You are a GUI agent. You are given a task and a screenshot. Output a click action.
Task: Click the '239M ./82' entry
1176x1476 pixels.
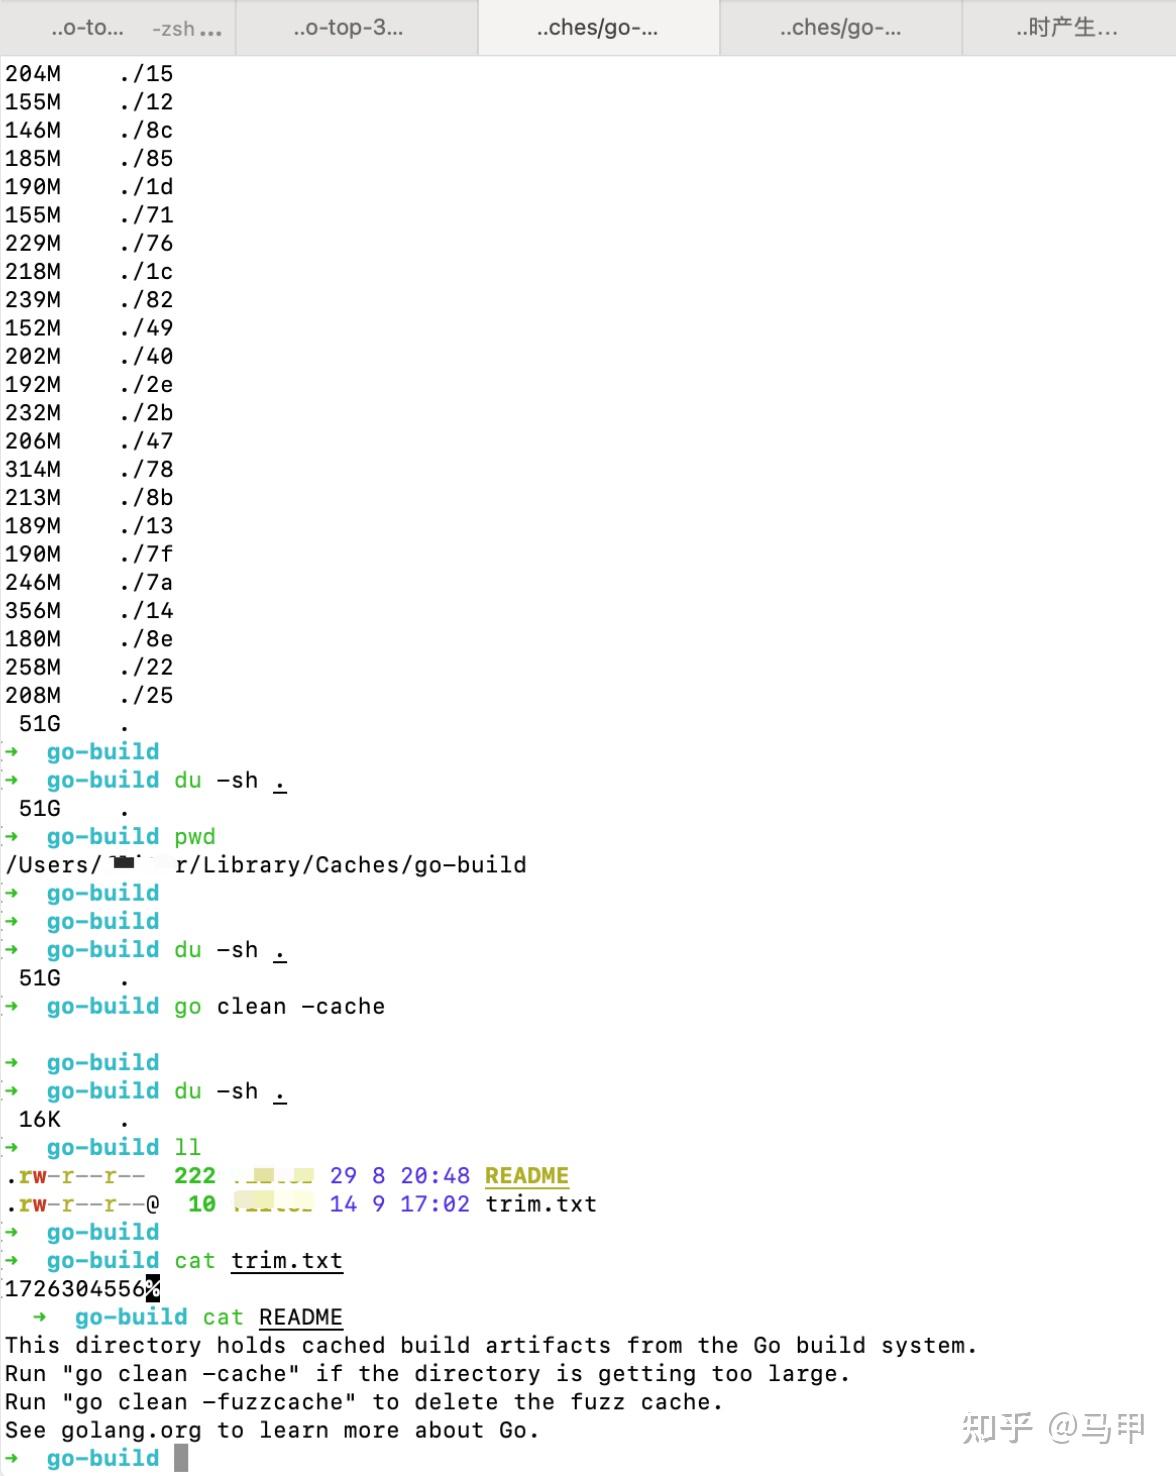(x=89, y=300)
